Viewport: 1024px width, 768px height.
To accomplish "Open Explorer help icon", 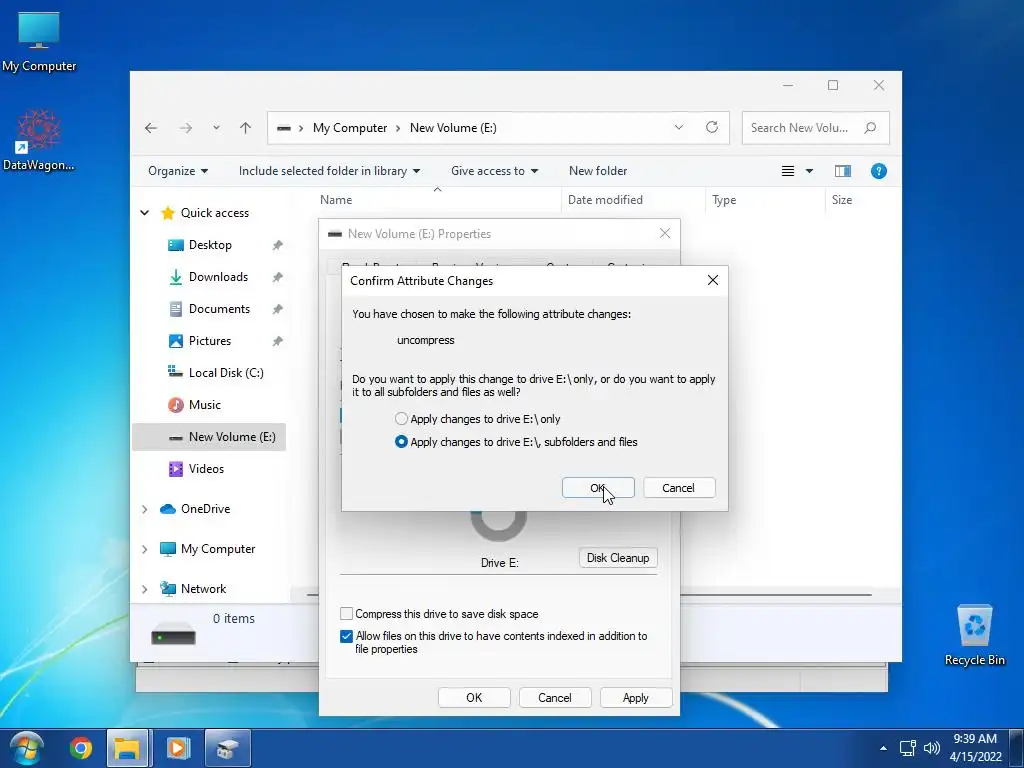I will pos(878,171).
